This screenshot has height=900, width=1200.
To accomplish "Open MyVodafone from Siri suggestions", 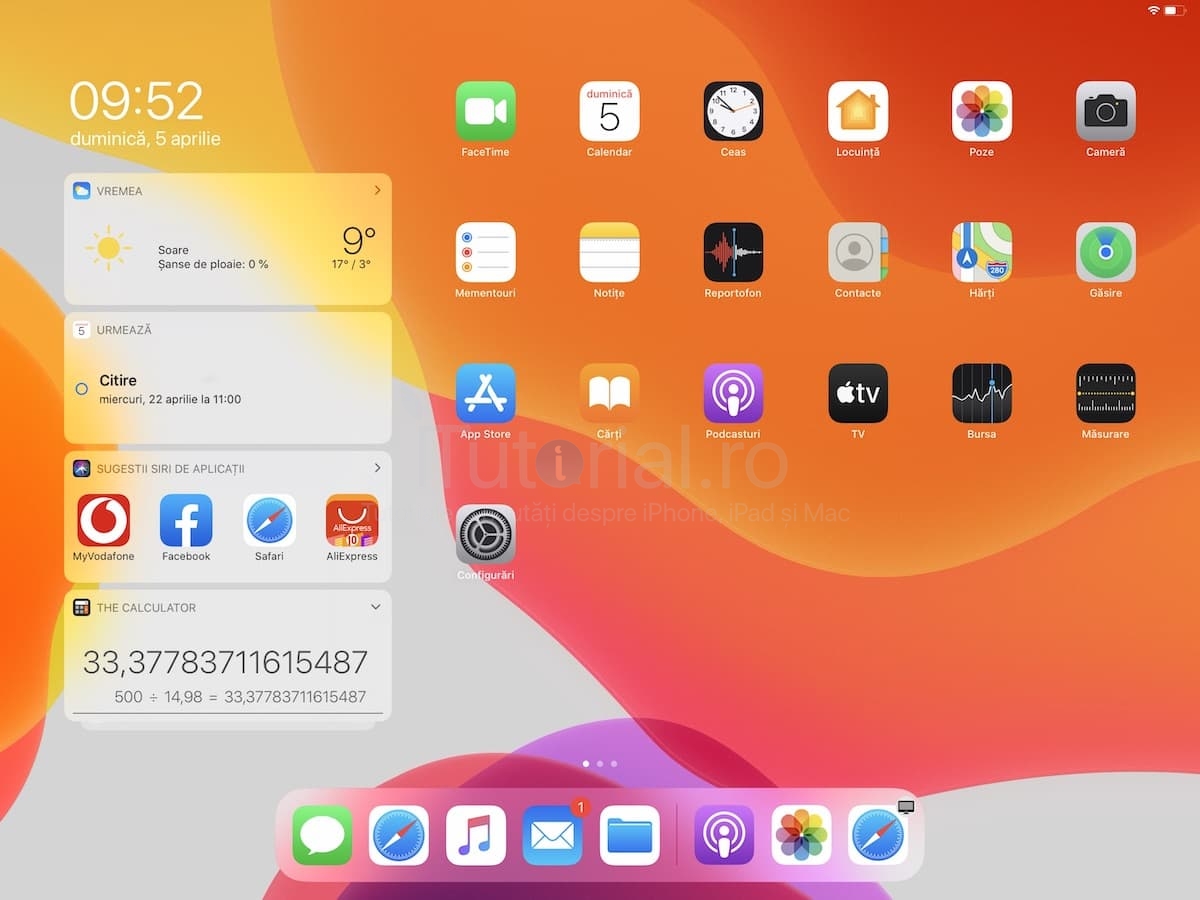I will (x=104, y=520).
